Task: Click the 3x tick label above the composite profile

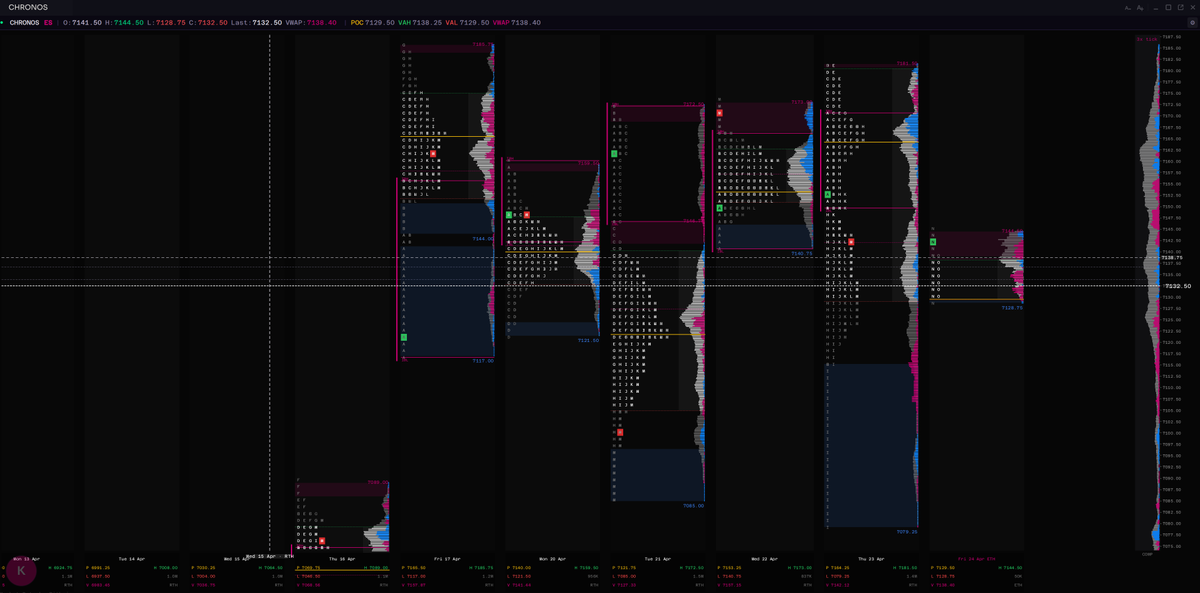Action: 1146,39
